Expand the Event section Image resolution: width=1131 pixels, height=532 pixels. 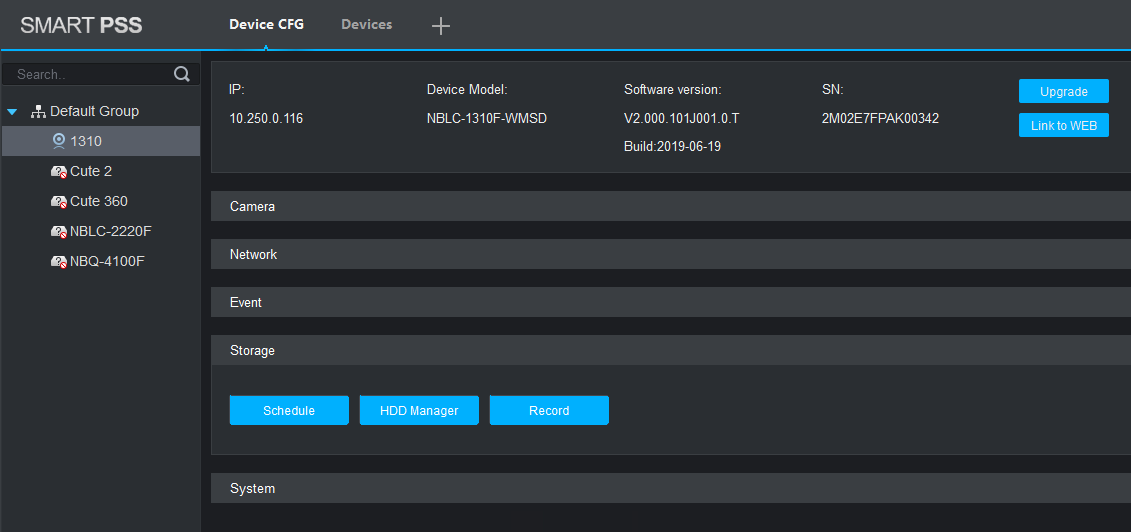[x=671, y=303]
